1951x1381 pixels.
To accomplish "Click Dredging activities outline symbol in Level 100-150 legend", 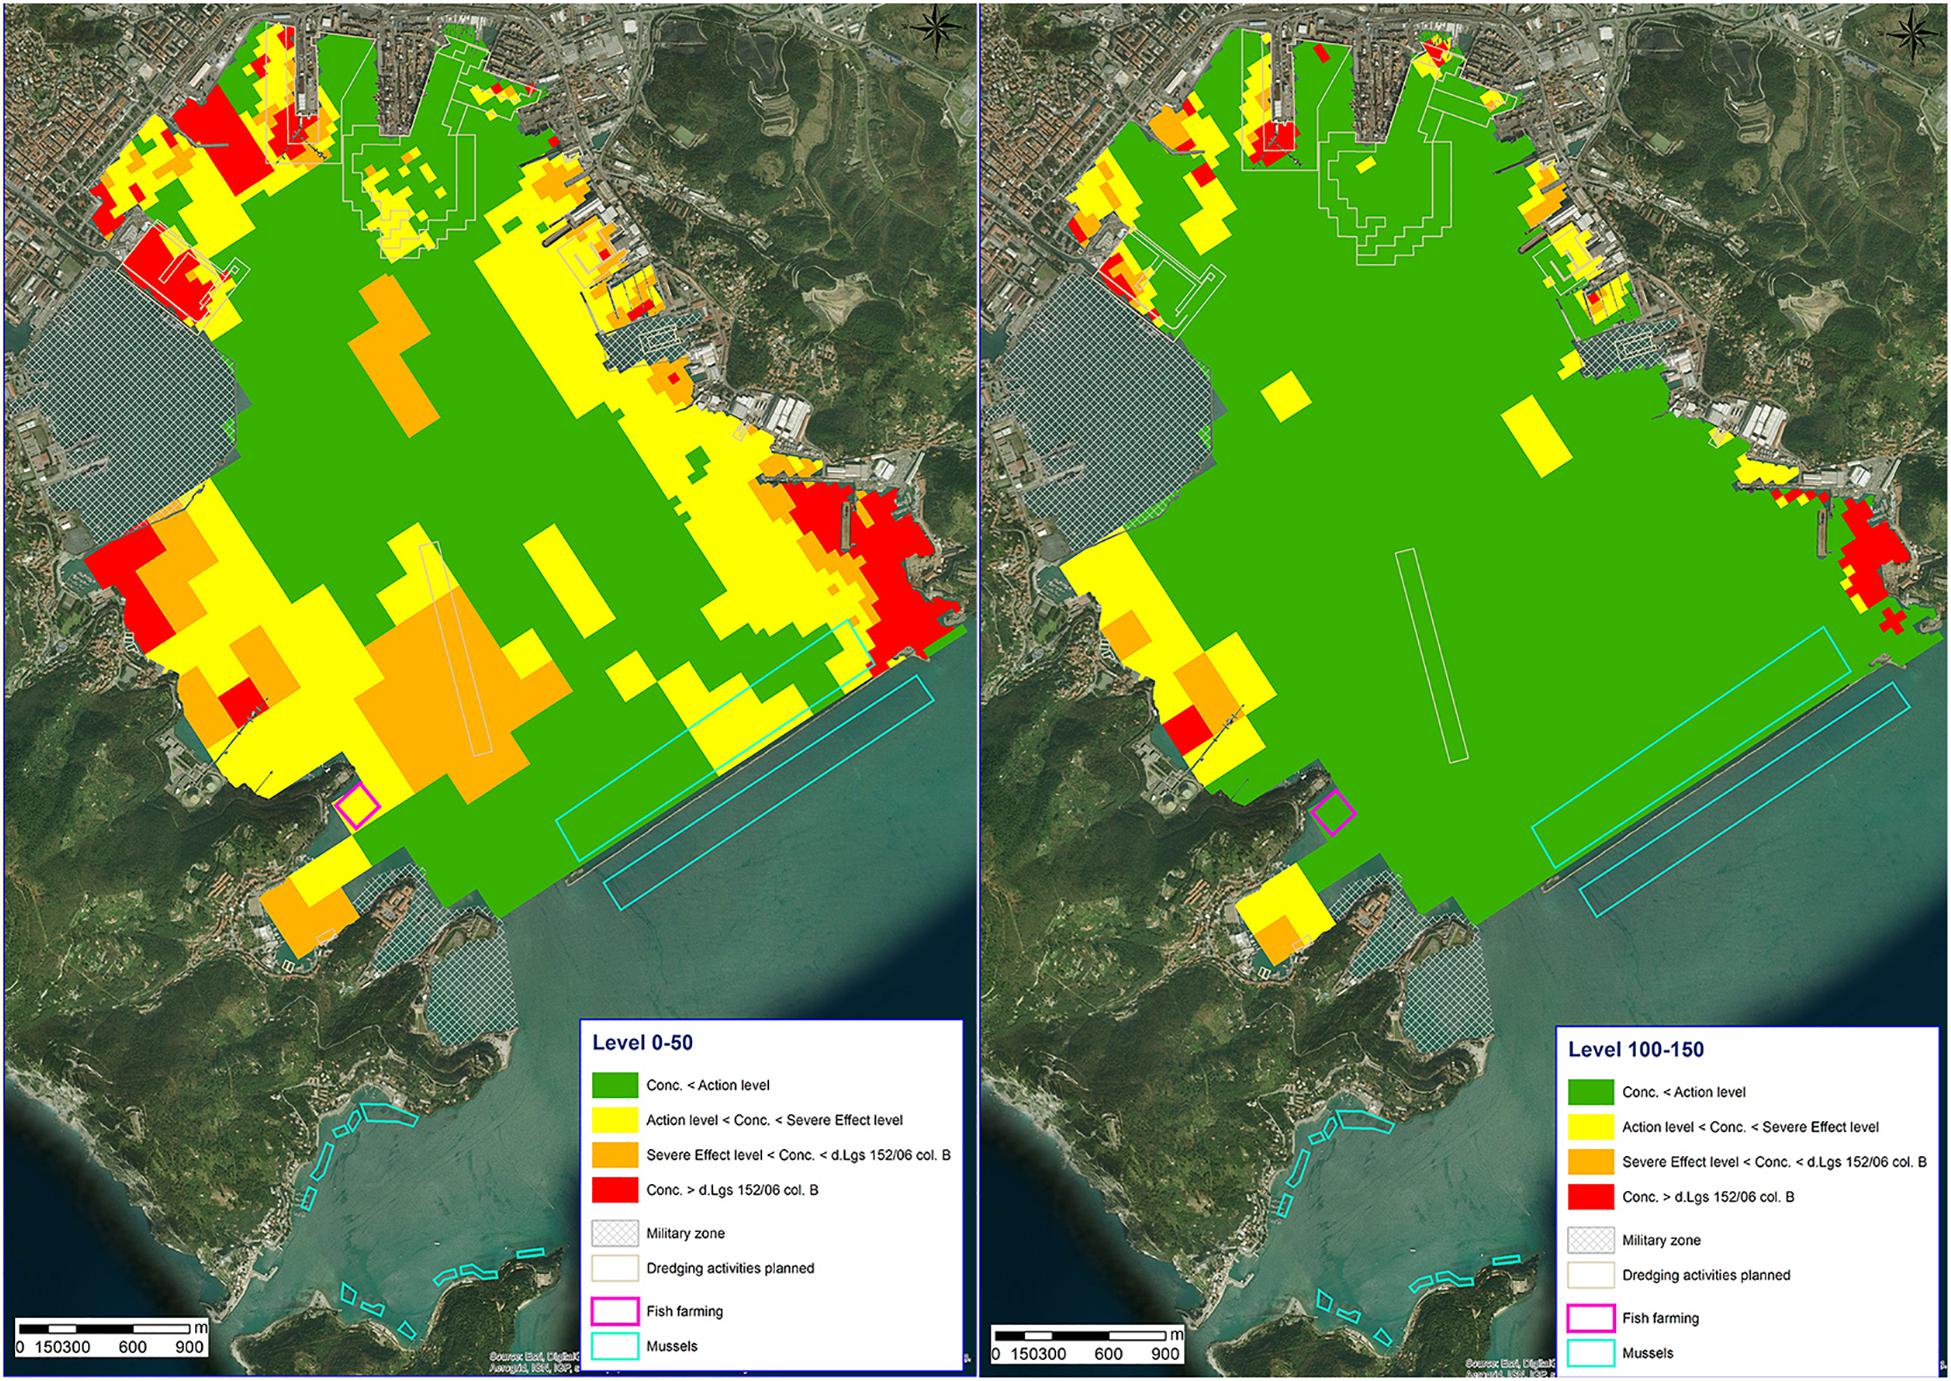I will 1591,1275.
